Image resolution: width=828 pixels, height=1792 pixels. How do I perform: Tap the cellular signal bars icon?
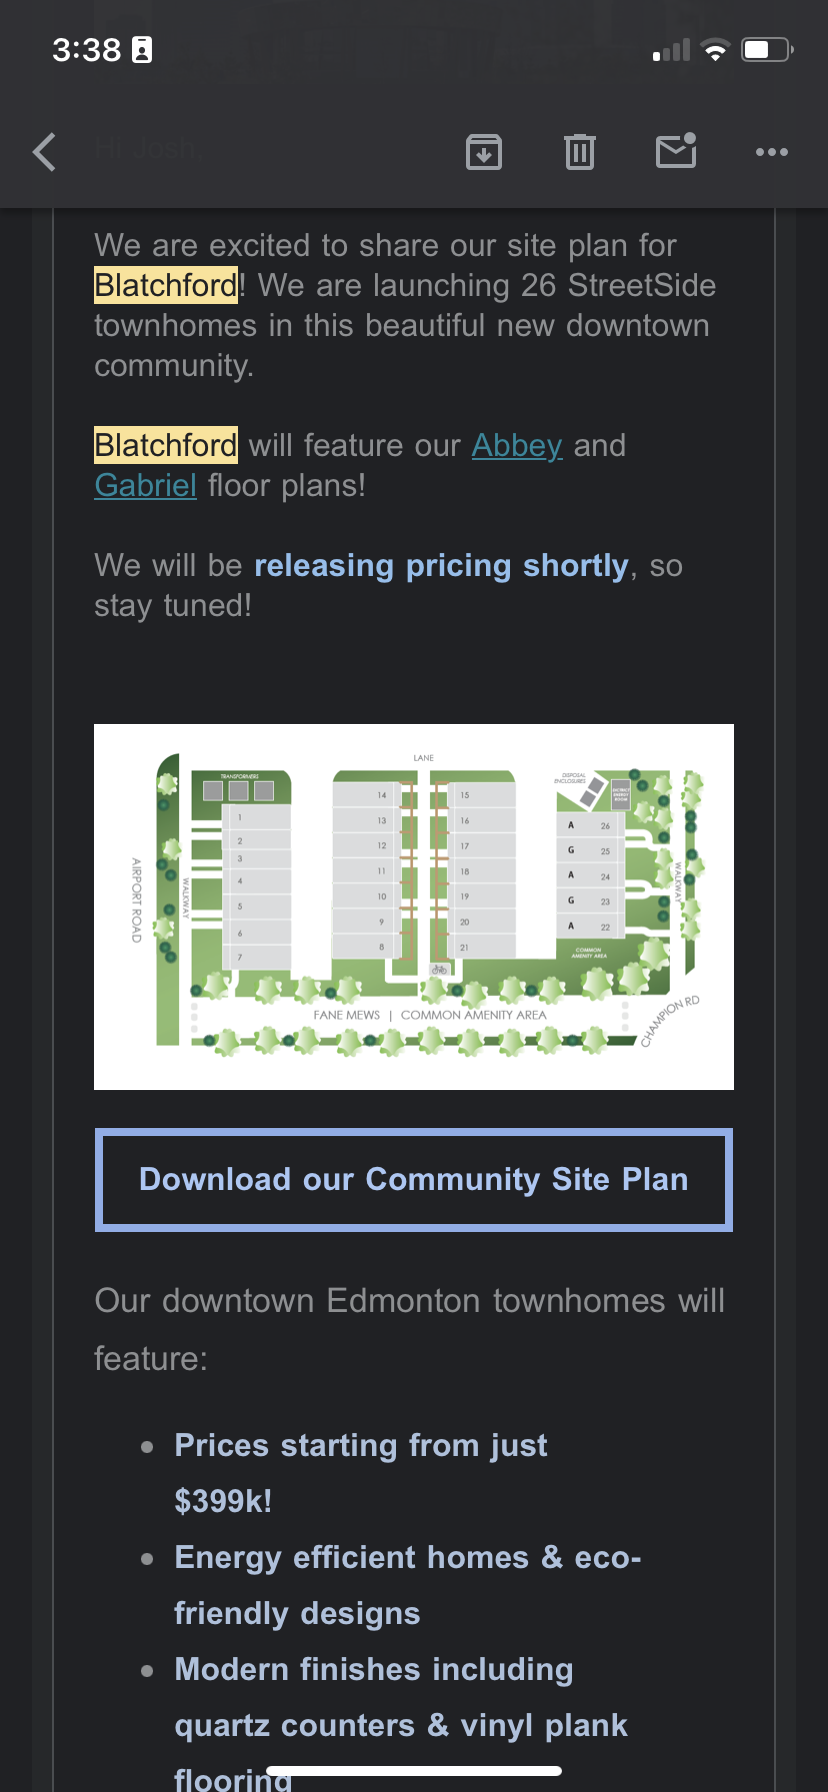point(672,50)
